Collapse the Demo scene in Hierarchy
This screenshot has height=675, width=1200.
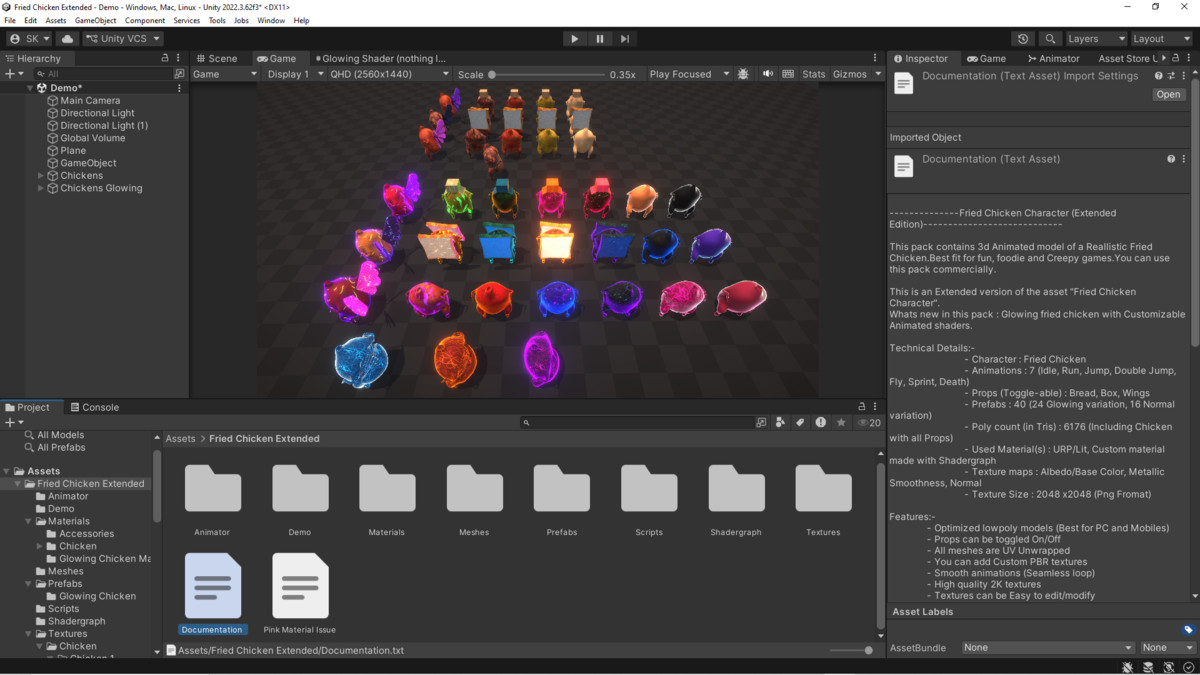click(31, 88)
